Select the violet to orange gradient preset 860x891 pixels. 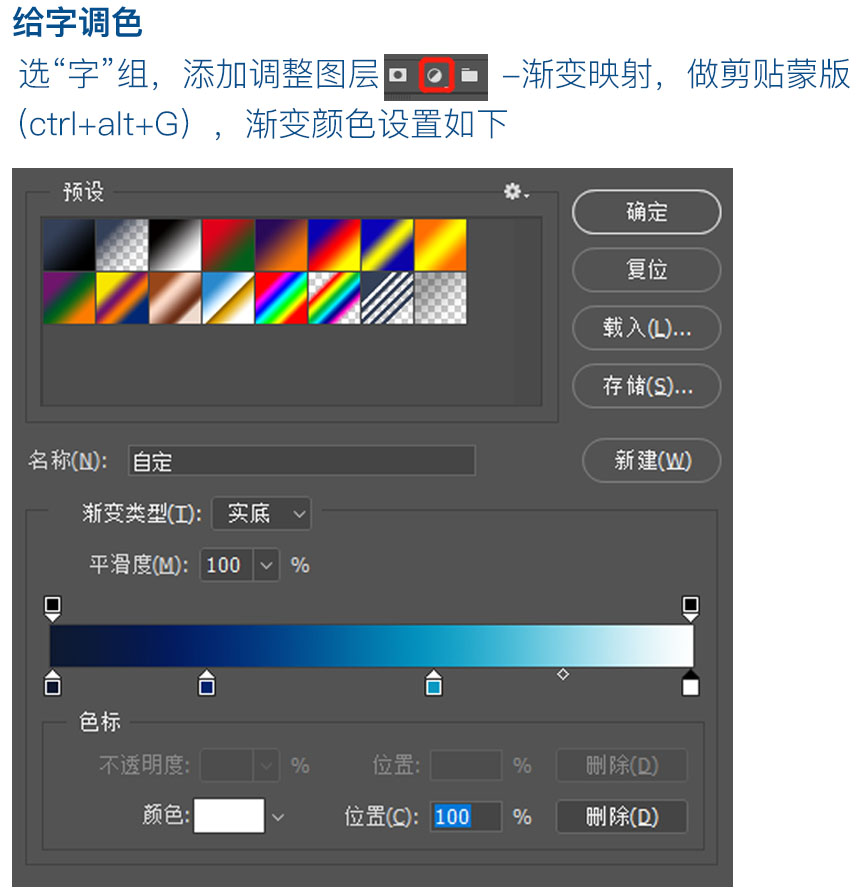(x=281, y=245)
